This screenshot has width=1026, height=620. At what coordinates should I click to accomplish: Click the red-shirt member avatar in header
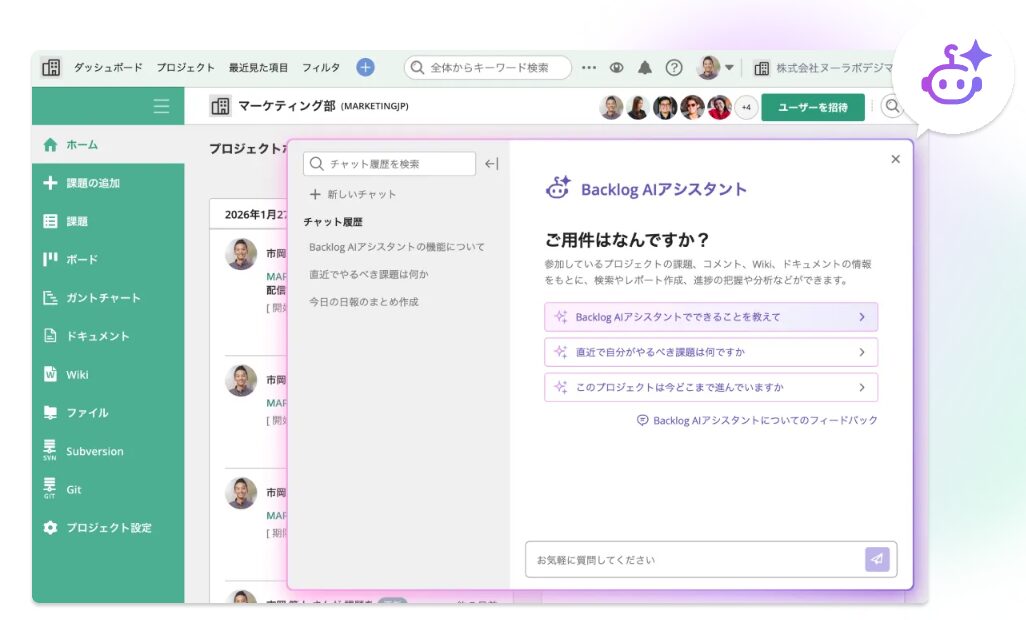tap(719, 107)
